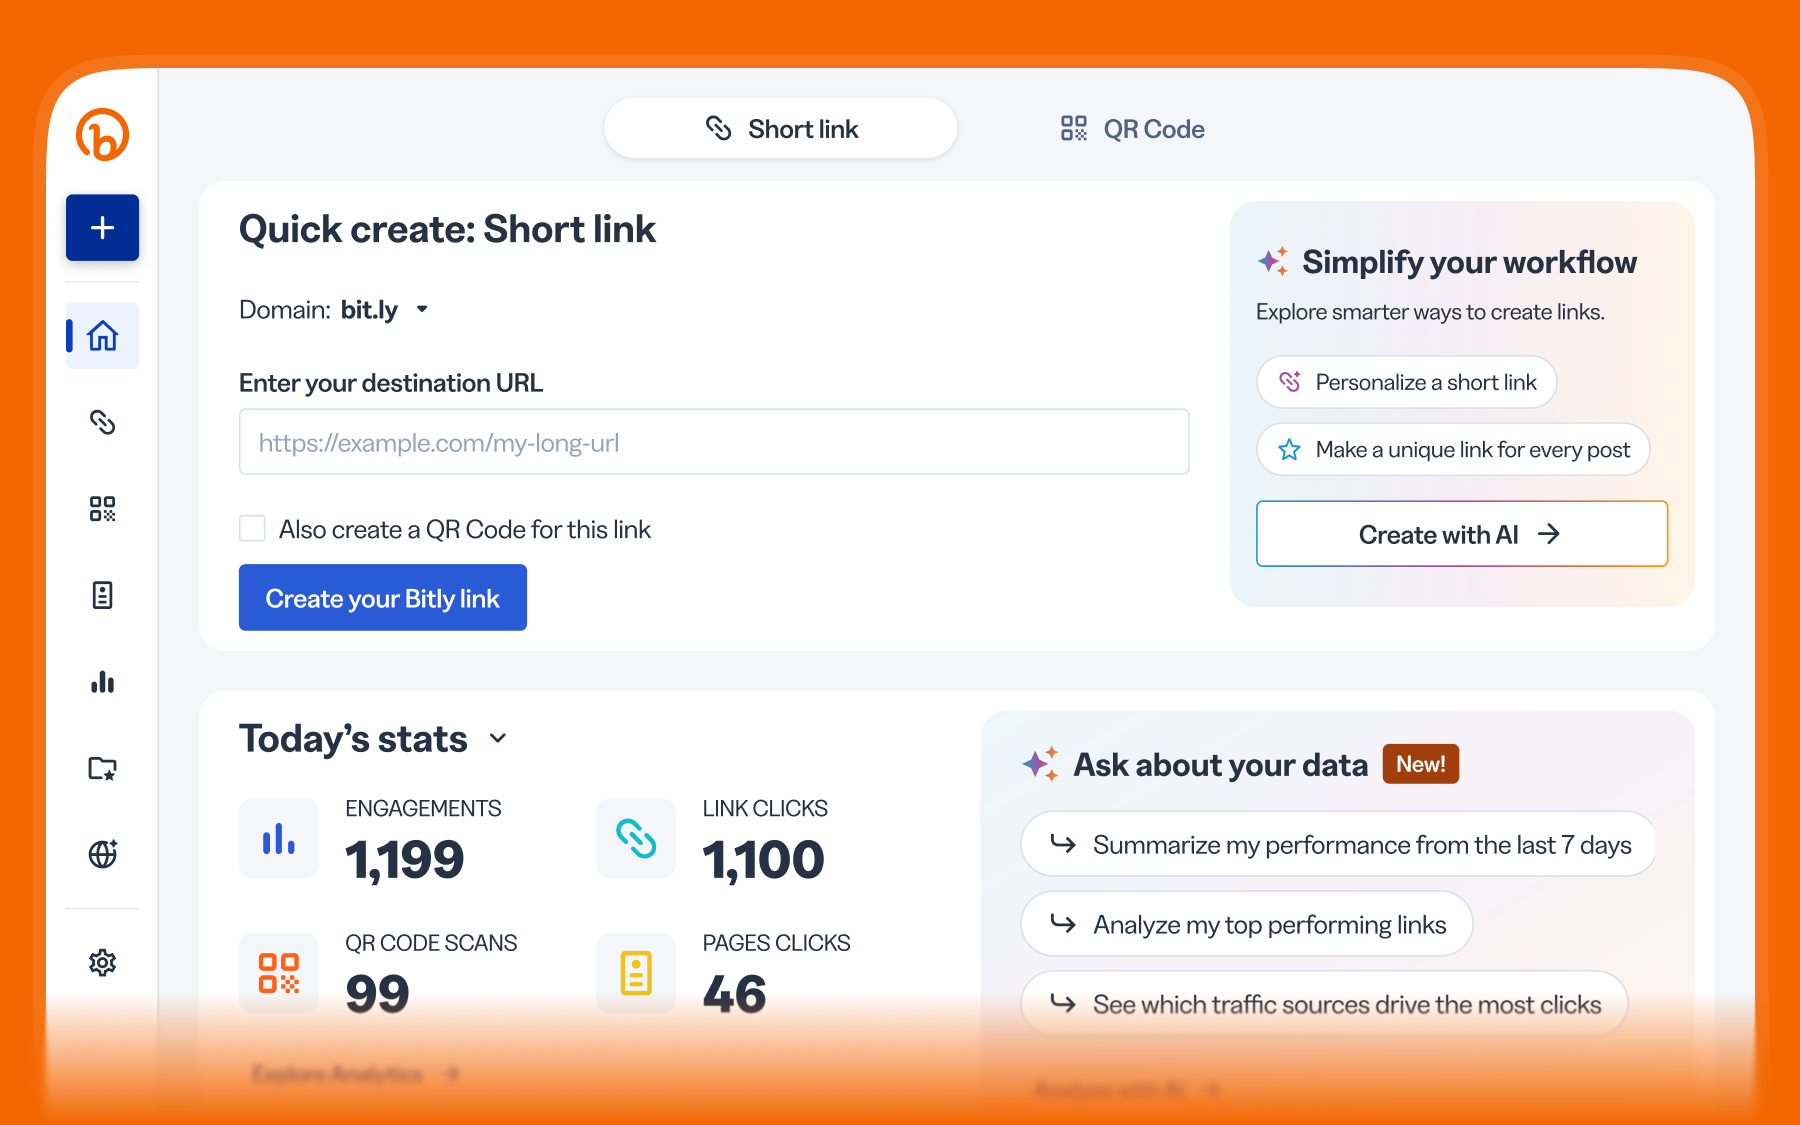Ask to summarize last 7 days performance
The height and width of the screenshot is (1125, 1800).
pos(1338,844)
